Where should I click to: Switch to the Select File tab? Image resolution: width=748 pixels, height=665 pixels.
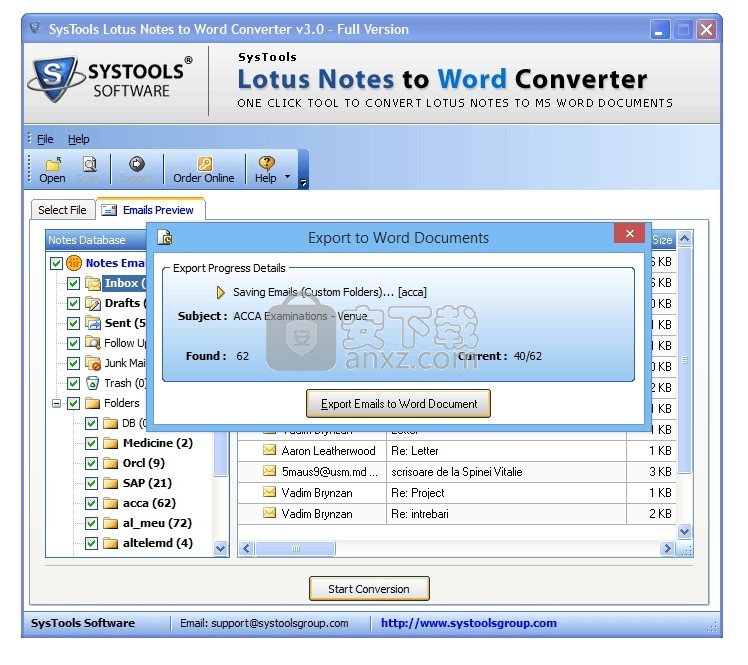[62, 210]
